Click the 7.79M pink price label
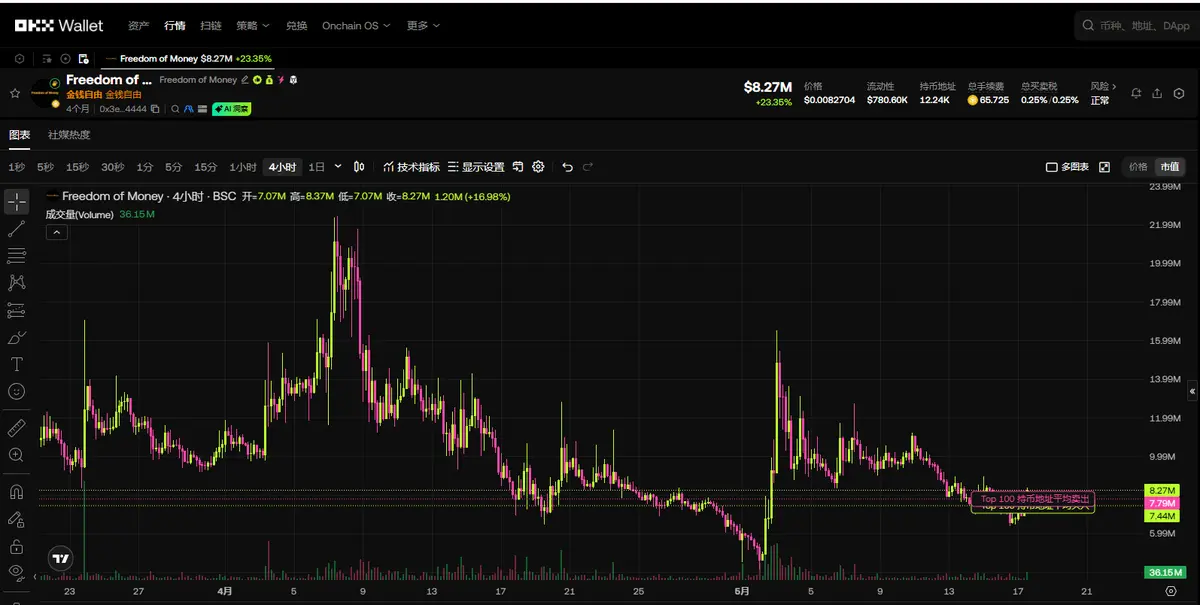 1161,503
